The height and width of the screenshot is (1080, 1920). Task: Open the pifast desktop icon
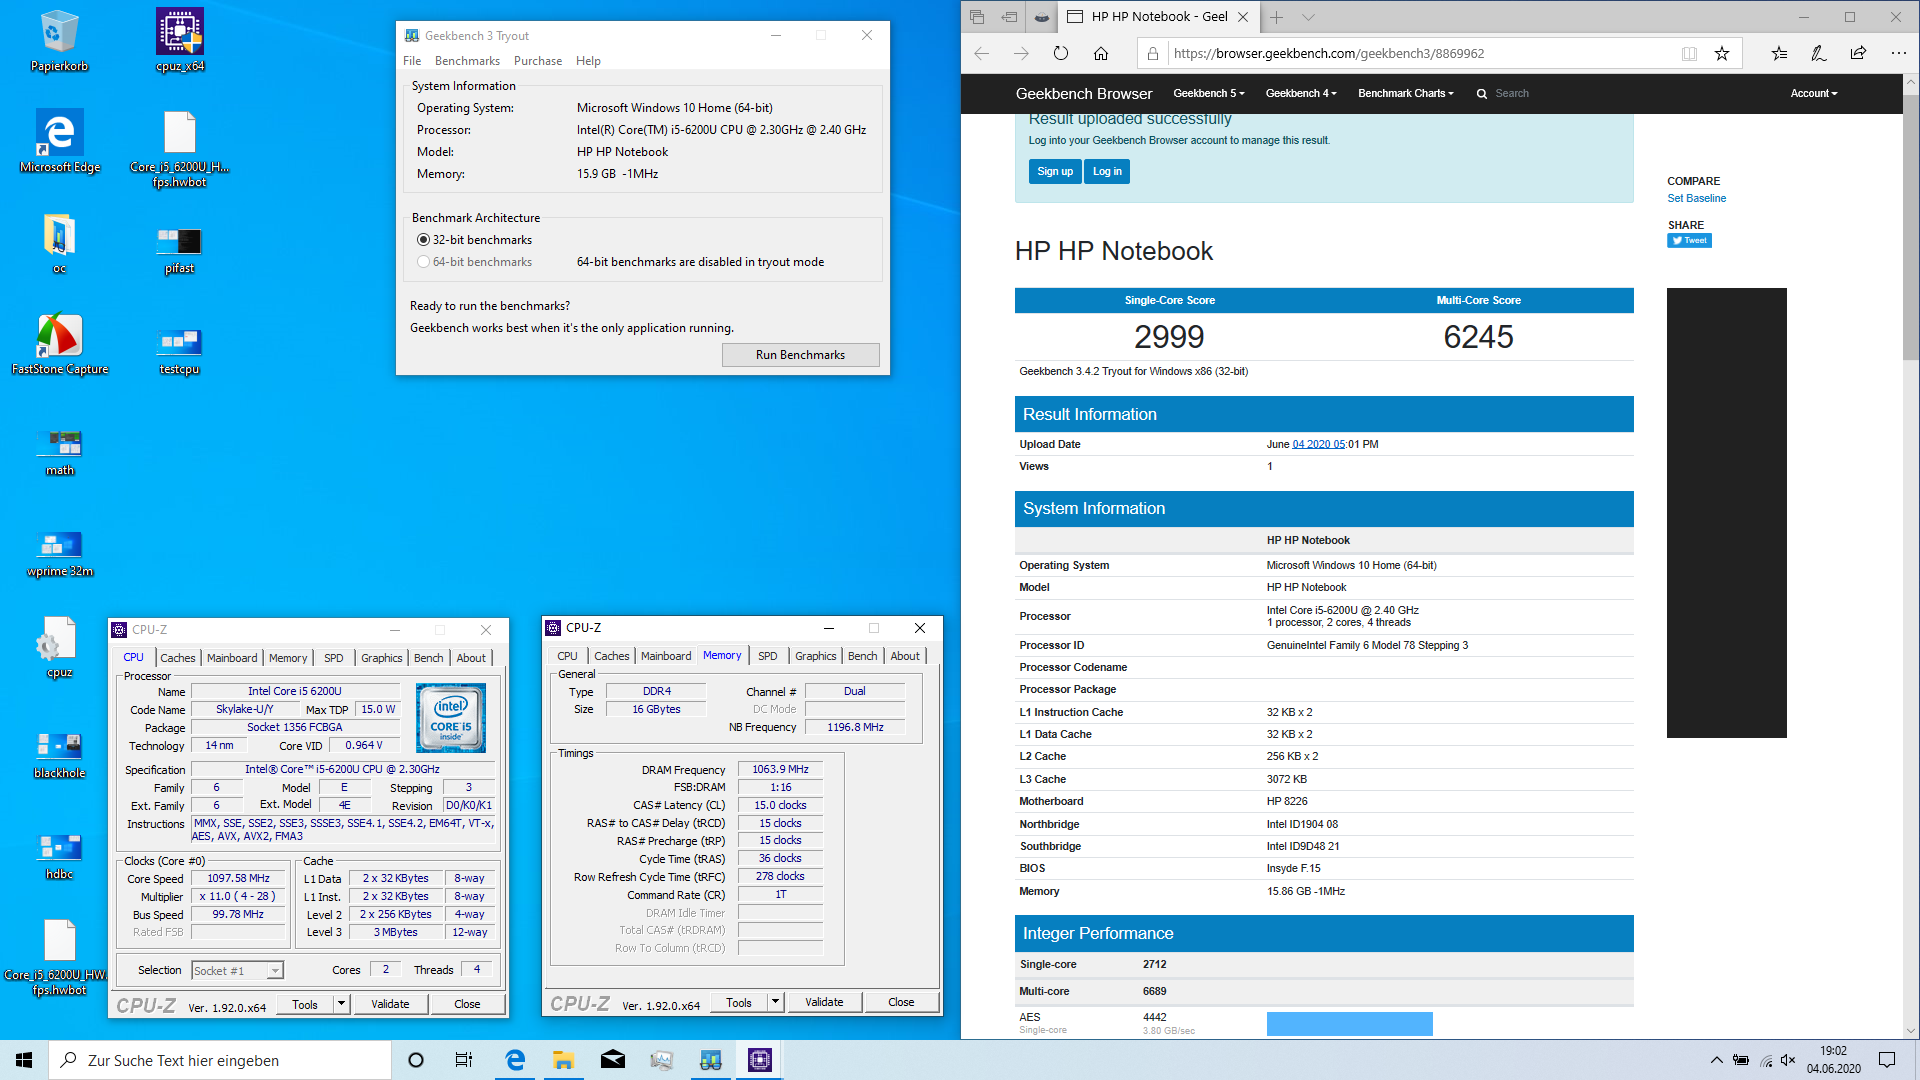click(x=180, y=250)
